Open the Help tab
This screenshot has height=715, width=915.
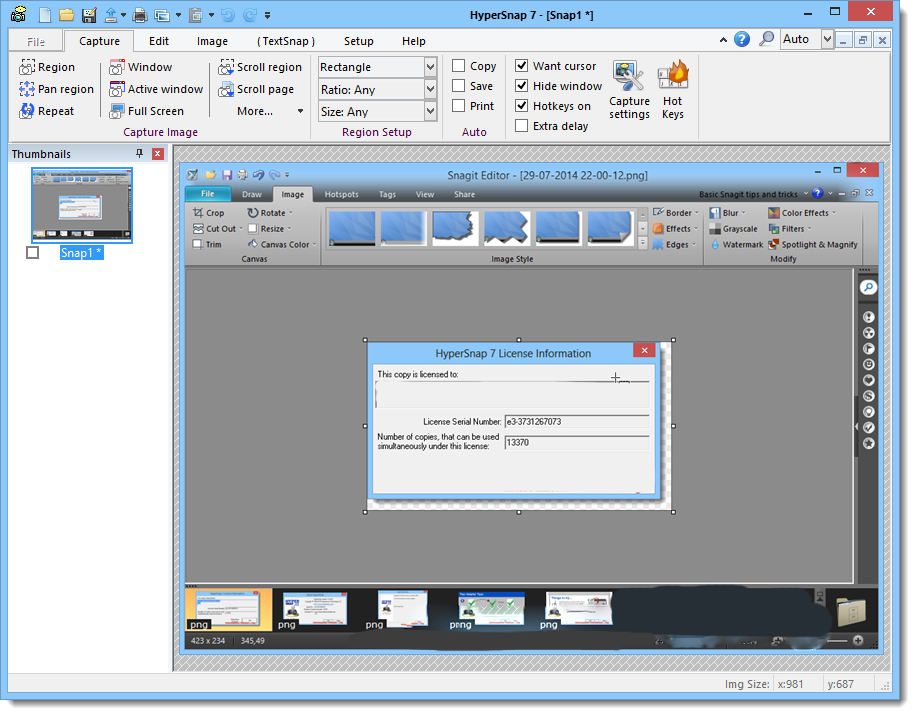tap(414, 41)
